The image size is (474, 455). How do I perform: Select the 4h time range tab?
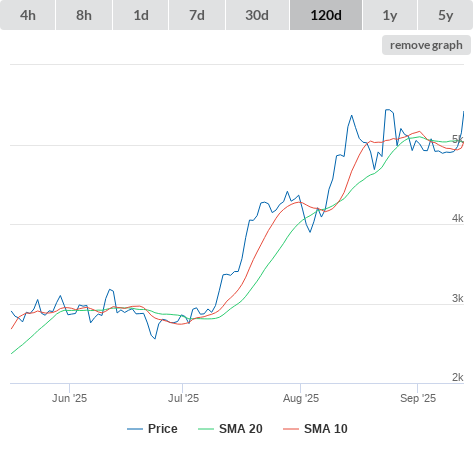[x=28, y=15]
